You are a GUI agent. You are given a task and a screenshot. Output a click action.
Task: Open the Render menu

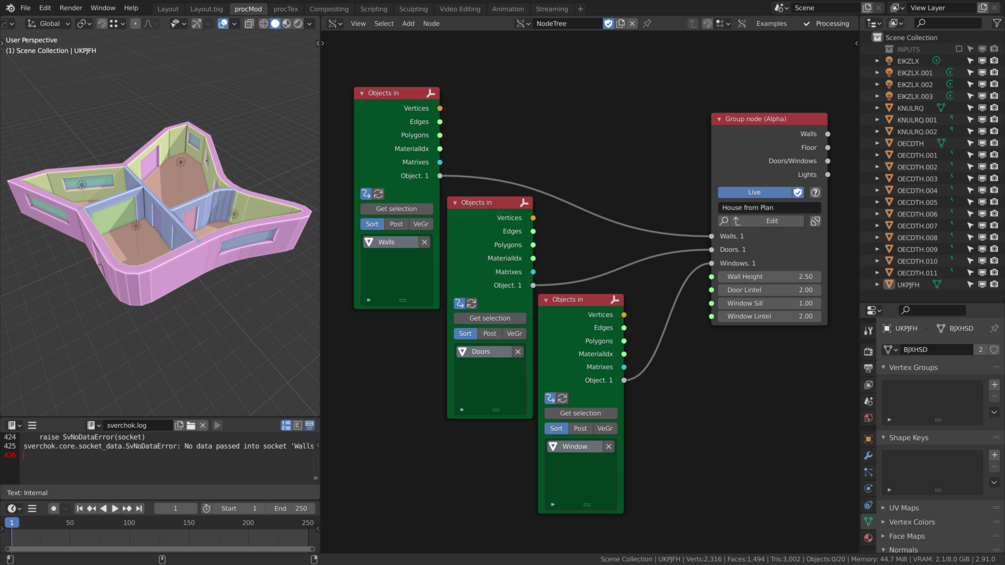point(71,8)
